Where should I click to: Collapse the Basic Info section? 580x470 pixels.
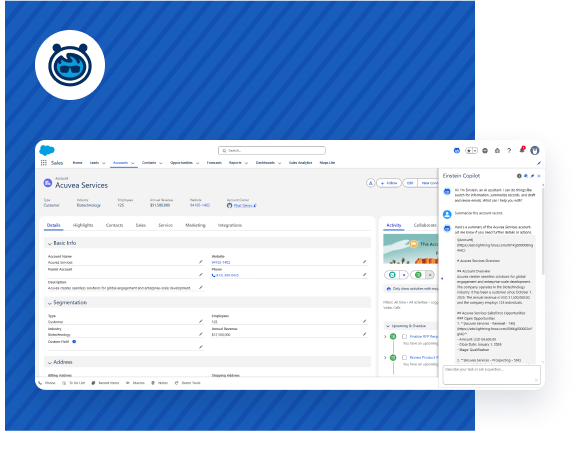click(x=50, y=243)
